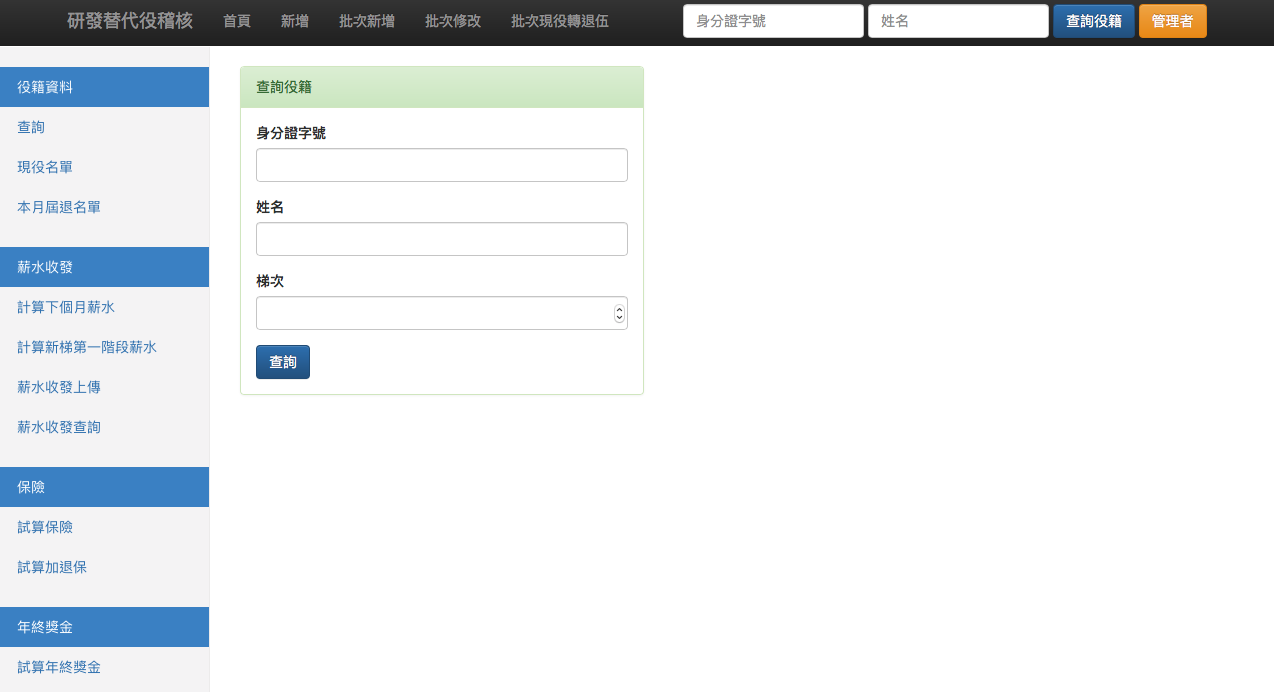Open 薪水收發上傳 link
1274x692 pixels.
pyautogui.click(x=59, y=387)
